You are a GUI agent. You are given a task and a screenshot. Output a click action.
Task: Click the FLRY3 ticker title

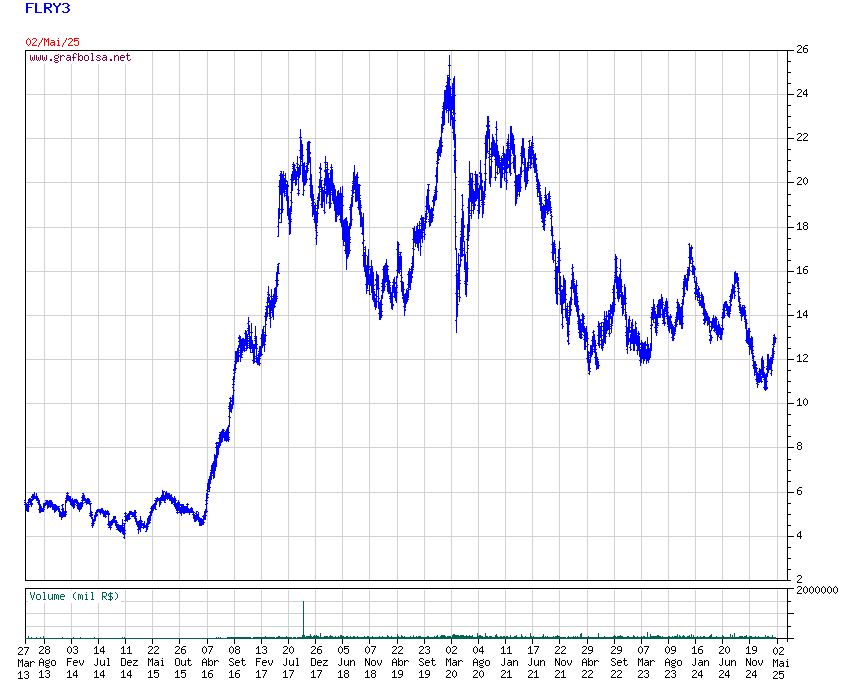[x=47, y=9]
